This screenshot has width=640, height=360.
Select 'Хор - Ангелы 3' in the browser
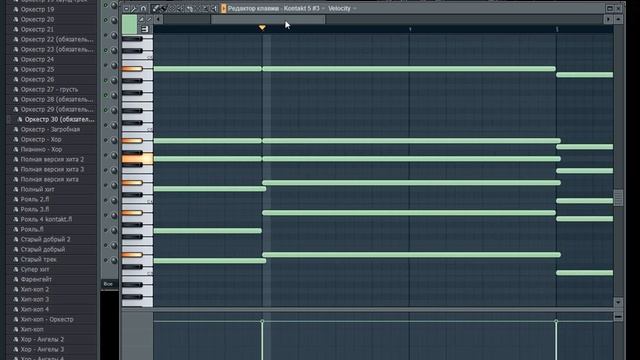point(42,349)
